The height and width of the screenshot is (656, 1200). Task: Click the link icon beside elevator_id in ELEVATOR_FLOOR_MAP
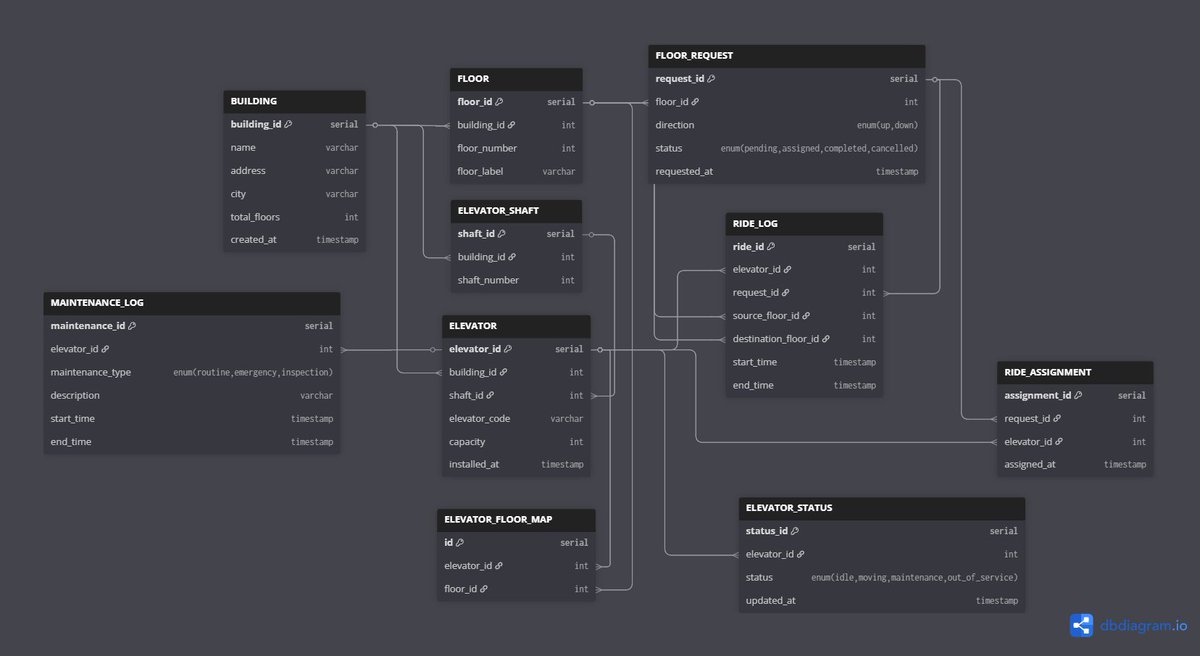(498, 566)
